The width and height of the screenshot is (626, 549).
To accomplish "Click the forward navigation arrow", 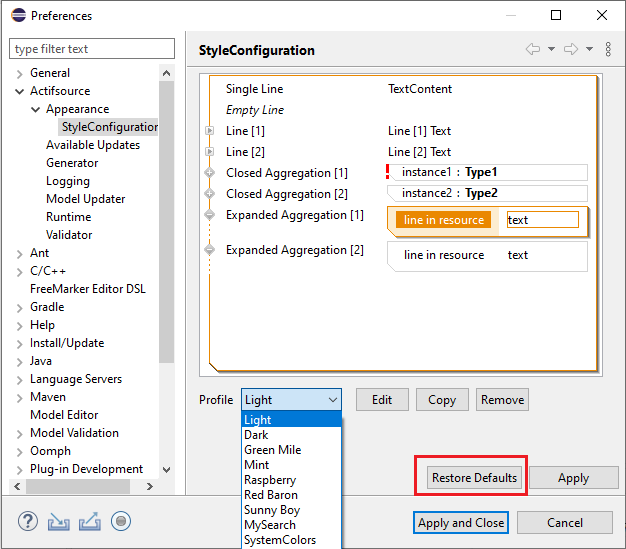I will pos(571,49).
